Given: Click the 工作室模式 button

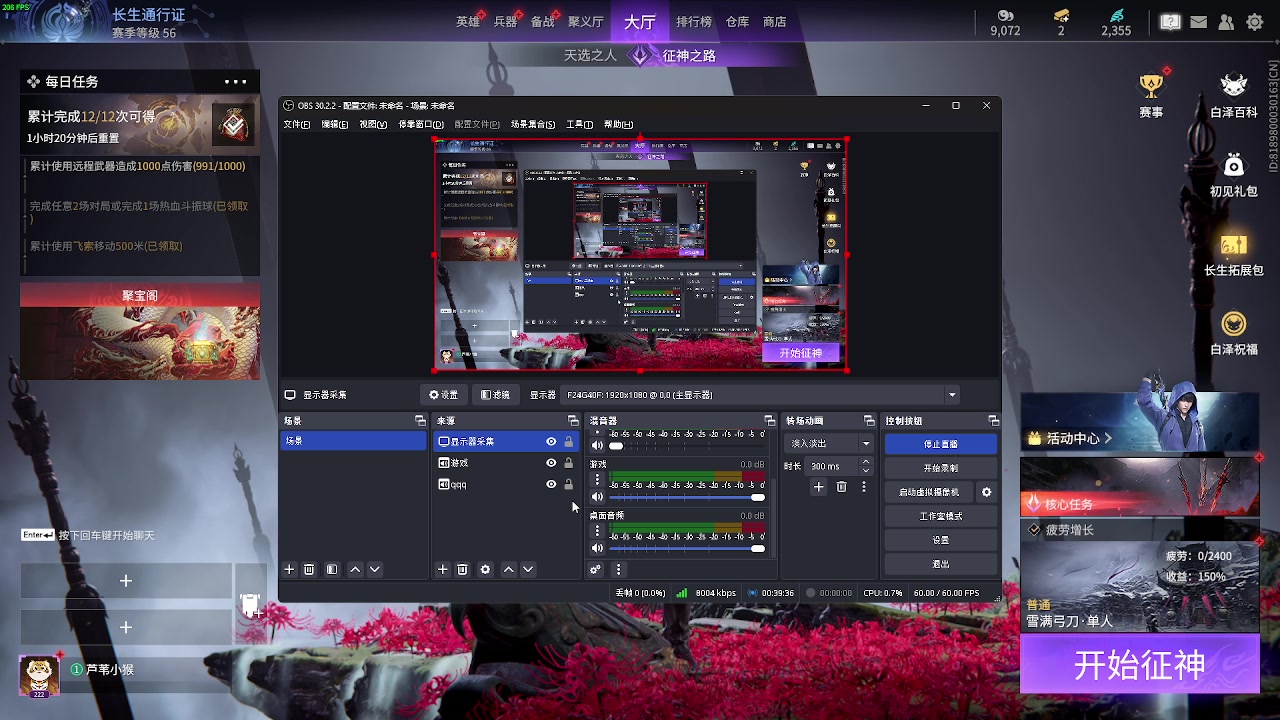Looking at the screenshot, I should (940, 516).
